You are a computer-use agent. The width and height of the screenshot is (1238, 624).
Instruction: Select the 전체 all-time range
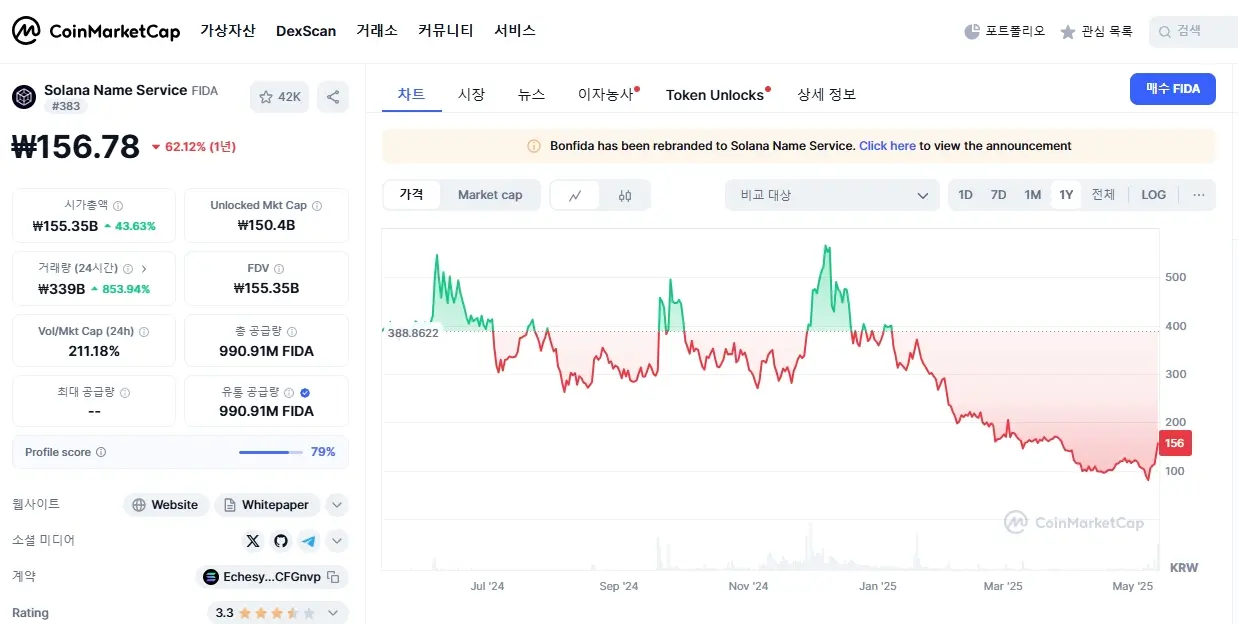coord(1103,195)
